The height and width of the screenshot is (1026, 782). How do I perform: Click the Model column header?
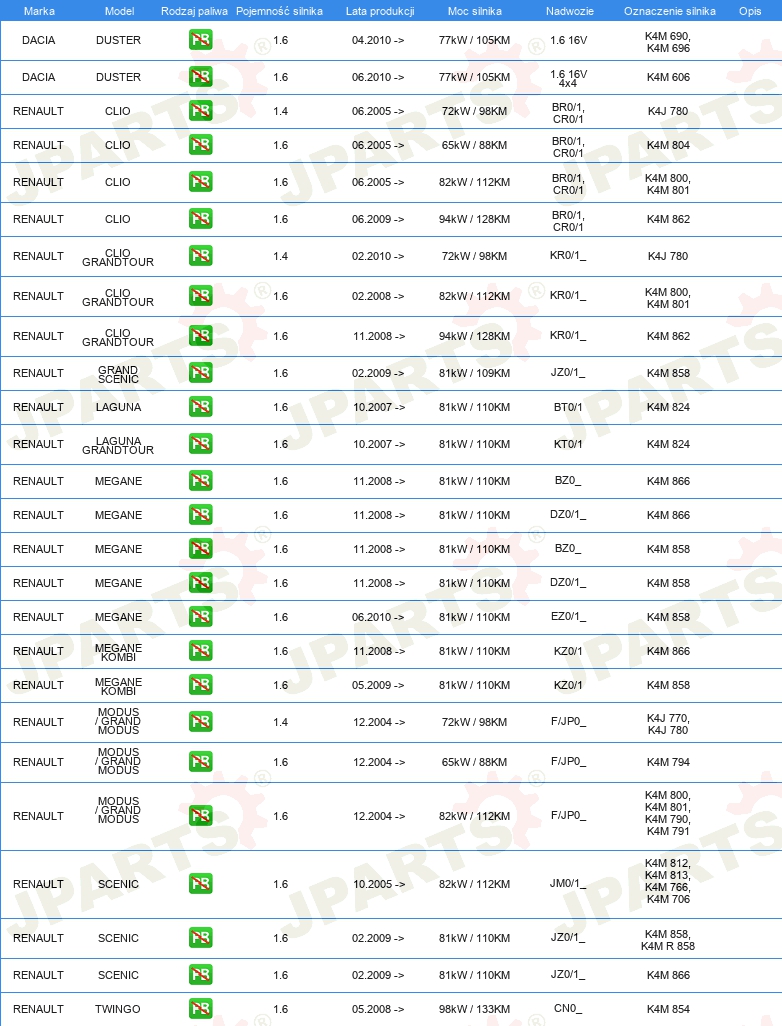click(x=120, y=11)
